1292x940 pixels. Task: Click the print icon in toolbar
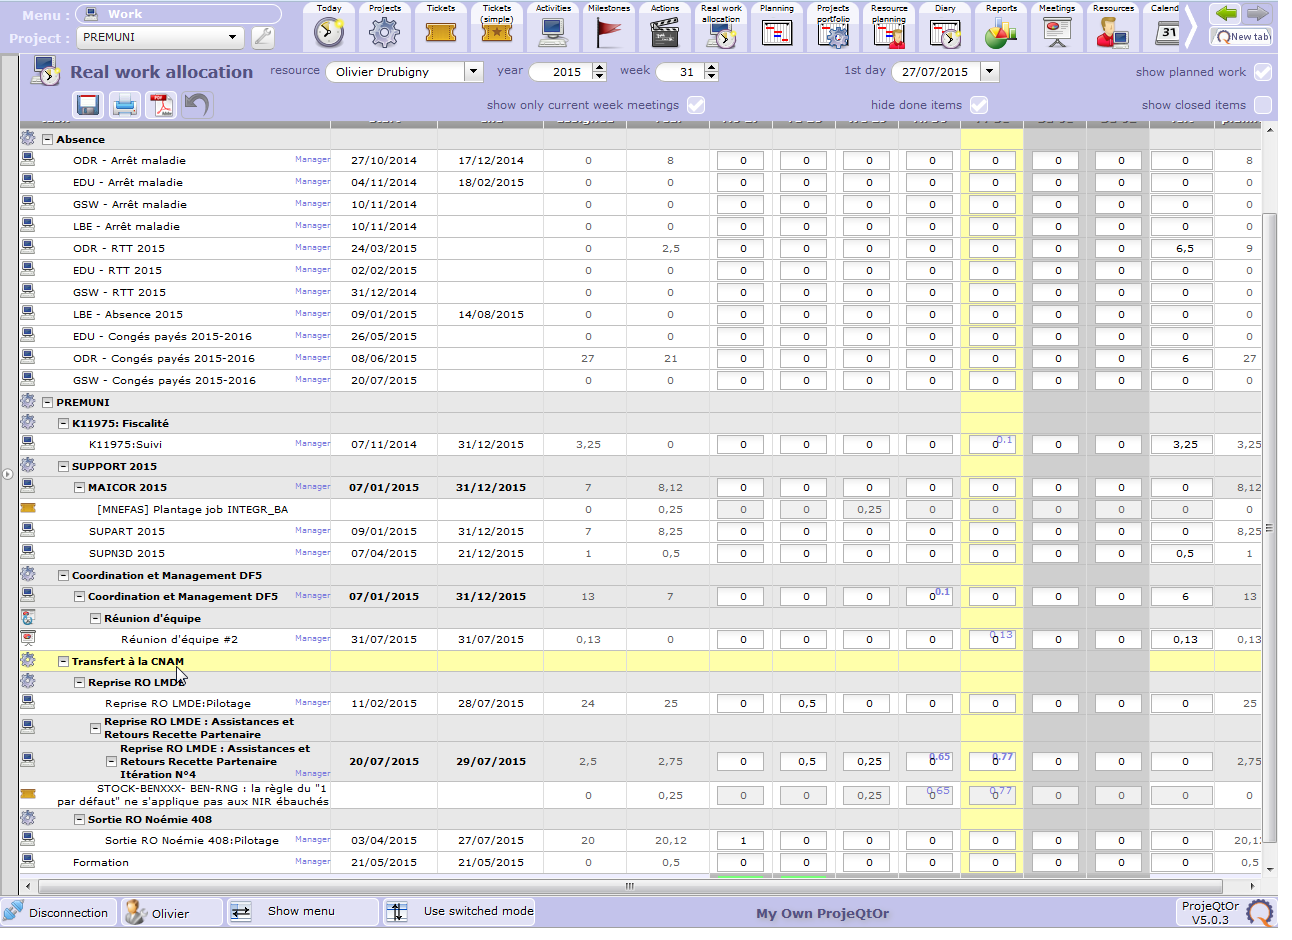pos(124,105)
